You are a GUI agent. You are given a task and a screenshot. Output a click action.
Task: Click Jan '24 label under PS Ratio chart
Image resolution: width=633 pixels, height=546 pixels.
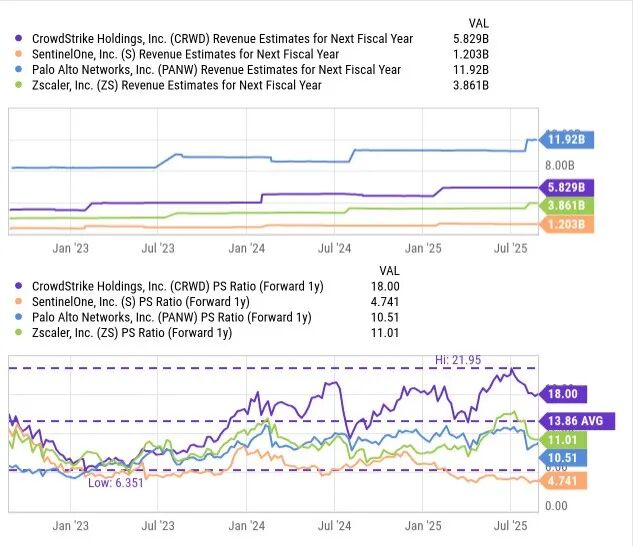click(x=246, y=525)
